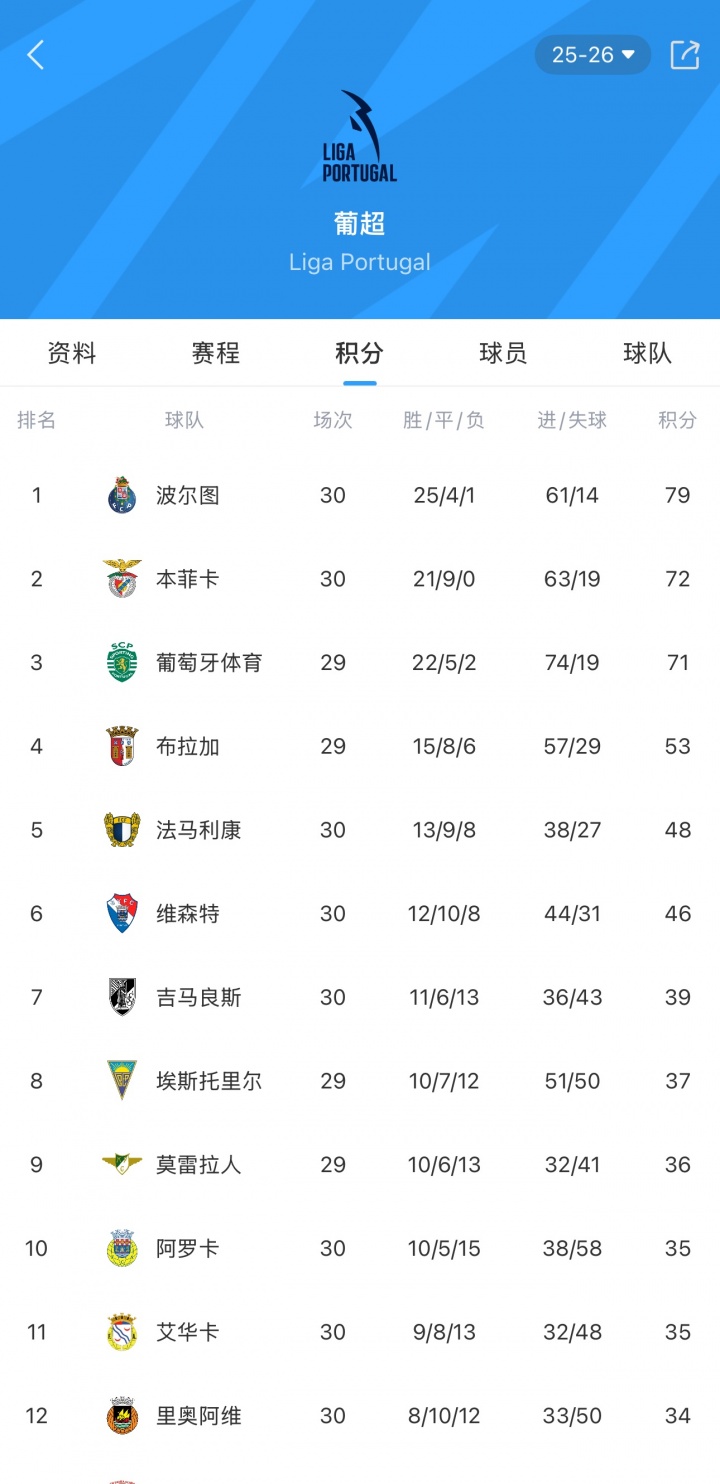This screenshot has height=1484, width=720.
Task: Tap the 阿罗卡 club badge
Action: pyautogui.click(x=122, y=1248)
